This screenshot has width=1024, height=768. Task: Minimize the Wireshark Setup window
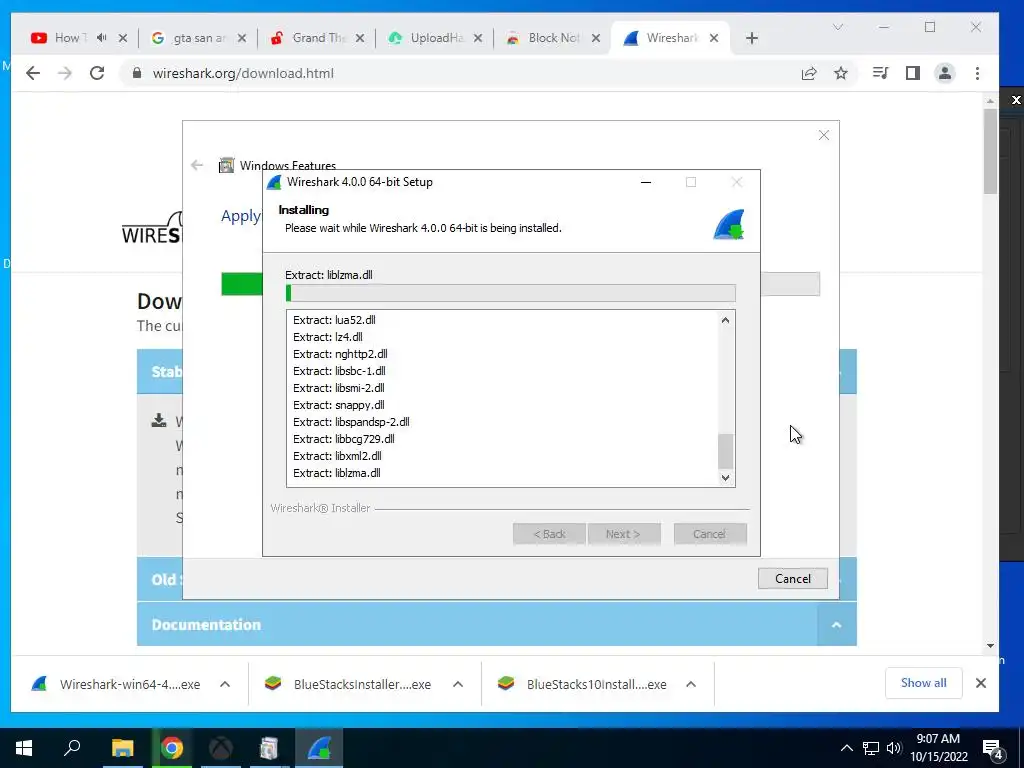[x=646, y=182]
